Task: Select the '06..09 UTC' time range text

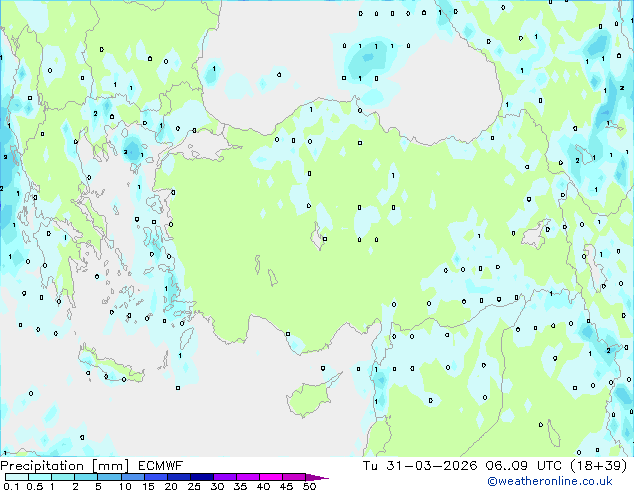Action: [524, 466]
